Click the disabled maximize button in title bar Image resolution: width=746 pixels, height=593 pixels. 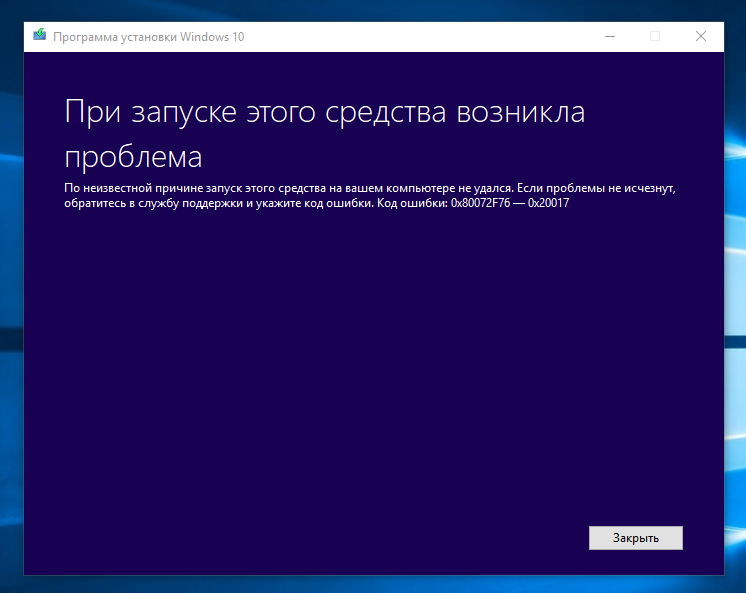655,37
